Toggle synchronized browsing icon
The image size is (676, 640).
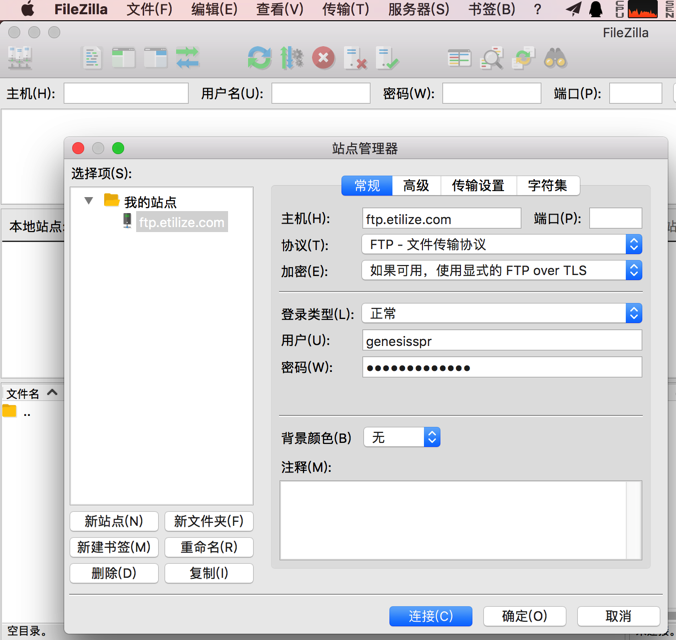point(523,58)
